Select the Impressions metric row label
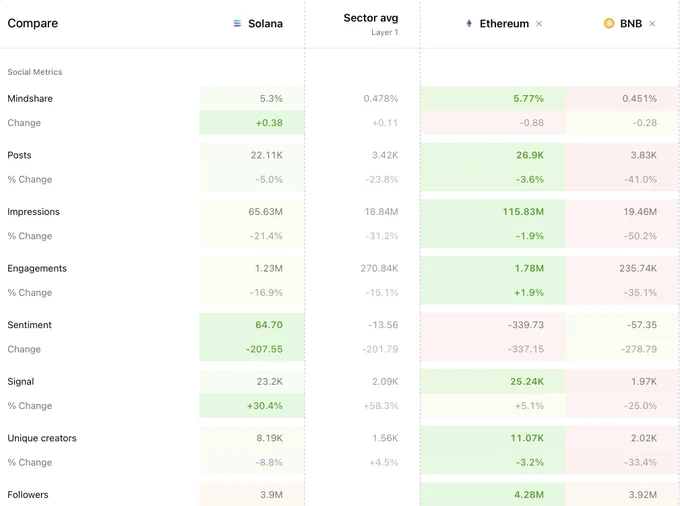This screenshot has width=680, height=506. point(33,212)
